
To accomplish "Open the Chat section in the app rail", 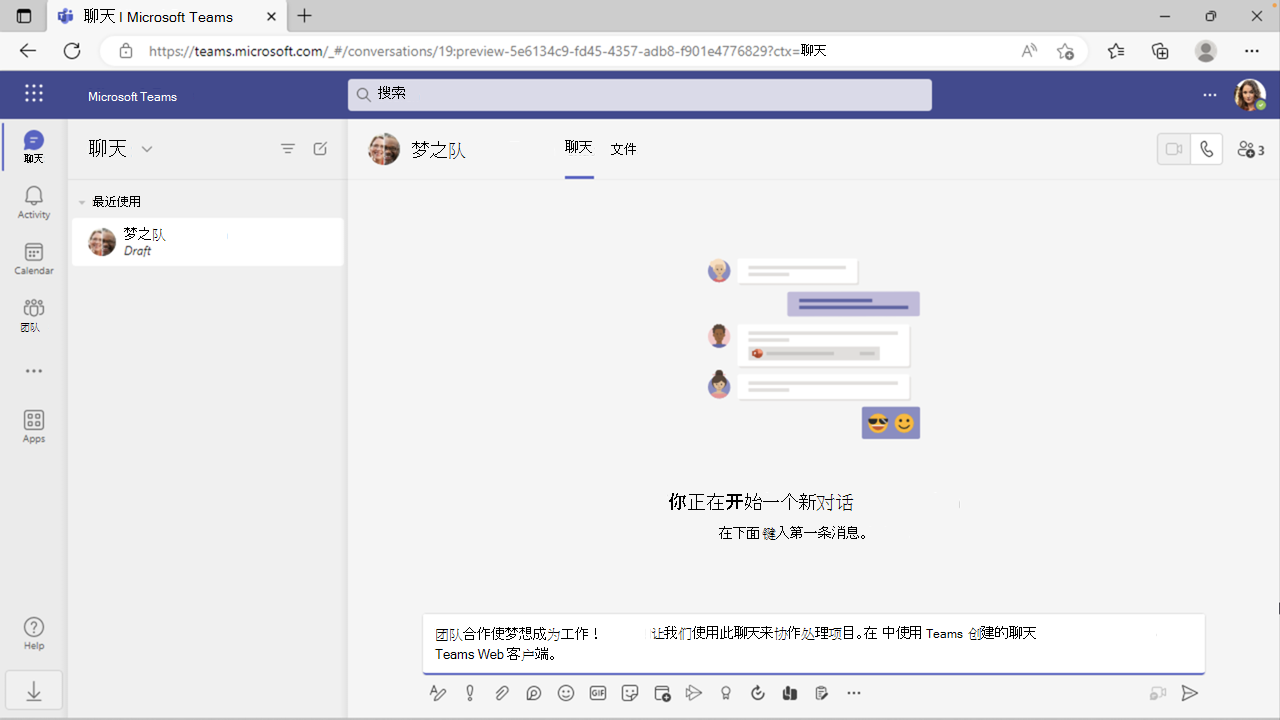I will tap(34, 147).
